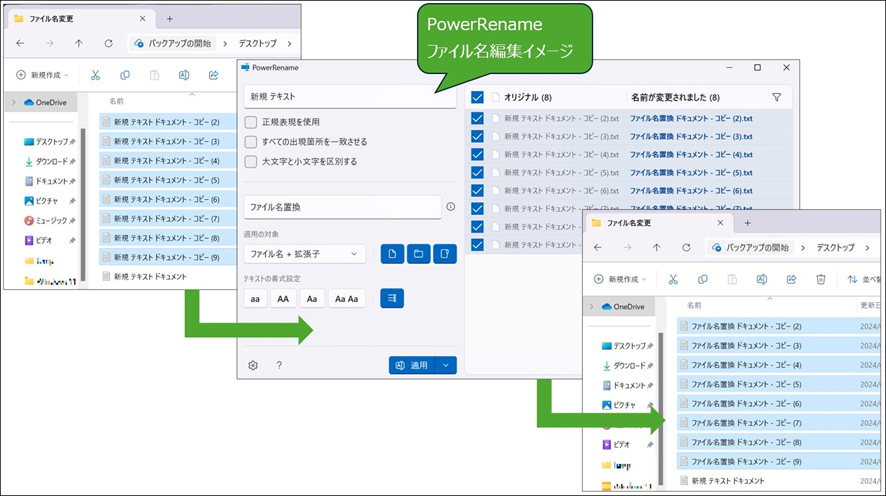Select ファイル名置換 ドキュメント - コピー (7) file
Screen dimensions: 886x496
click(x=779, y=423)
